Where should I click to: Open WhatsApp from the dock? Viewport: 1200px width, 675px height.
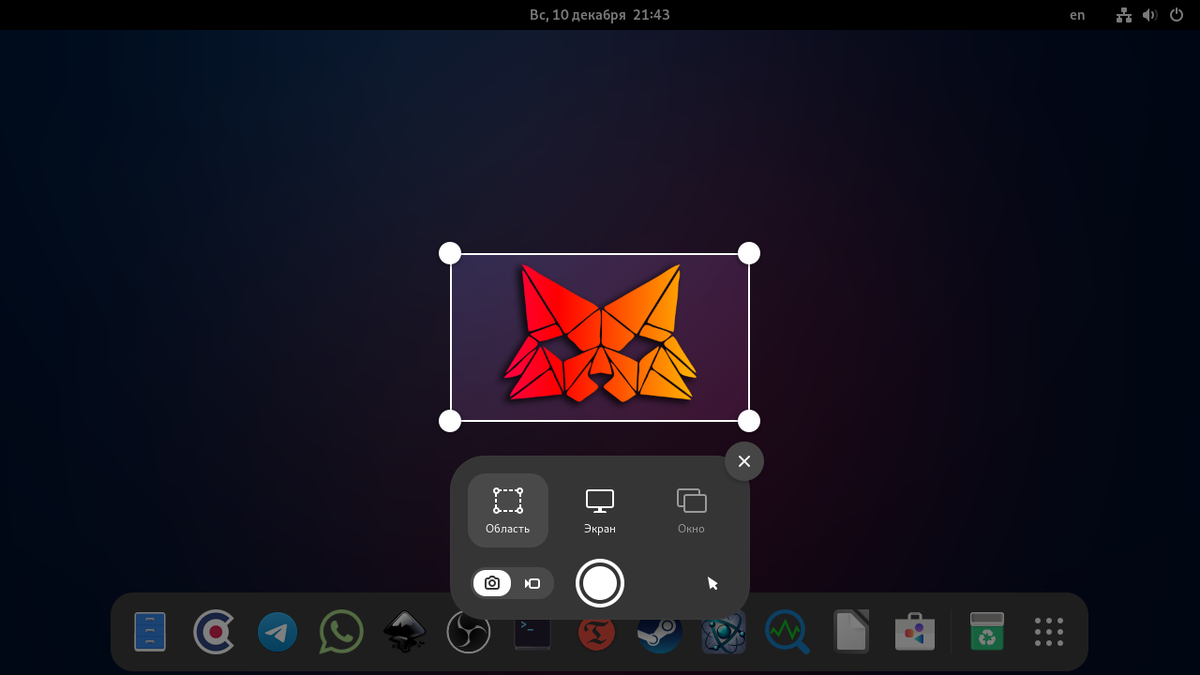click(341, 632)
